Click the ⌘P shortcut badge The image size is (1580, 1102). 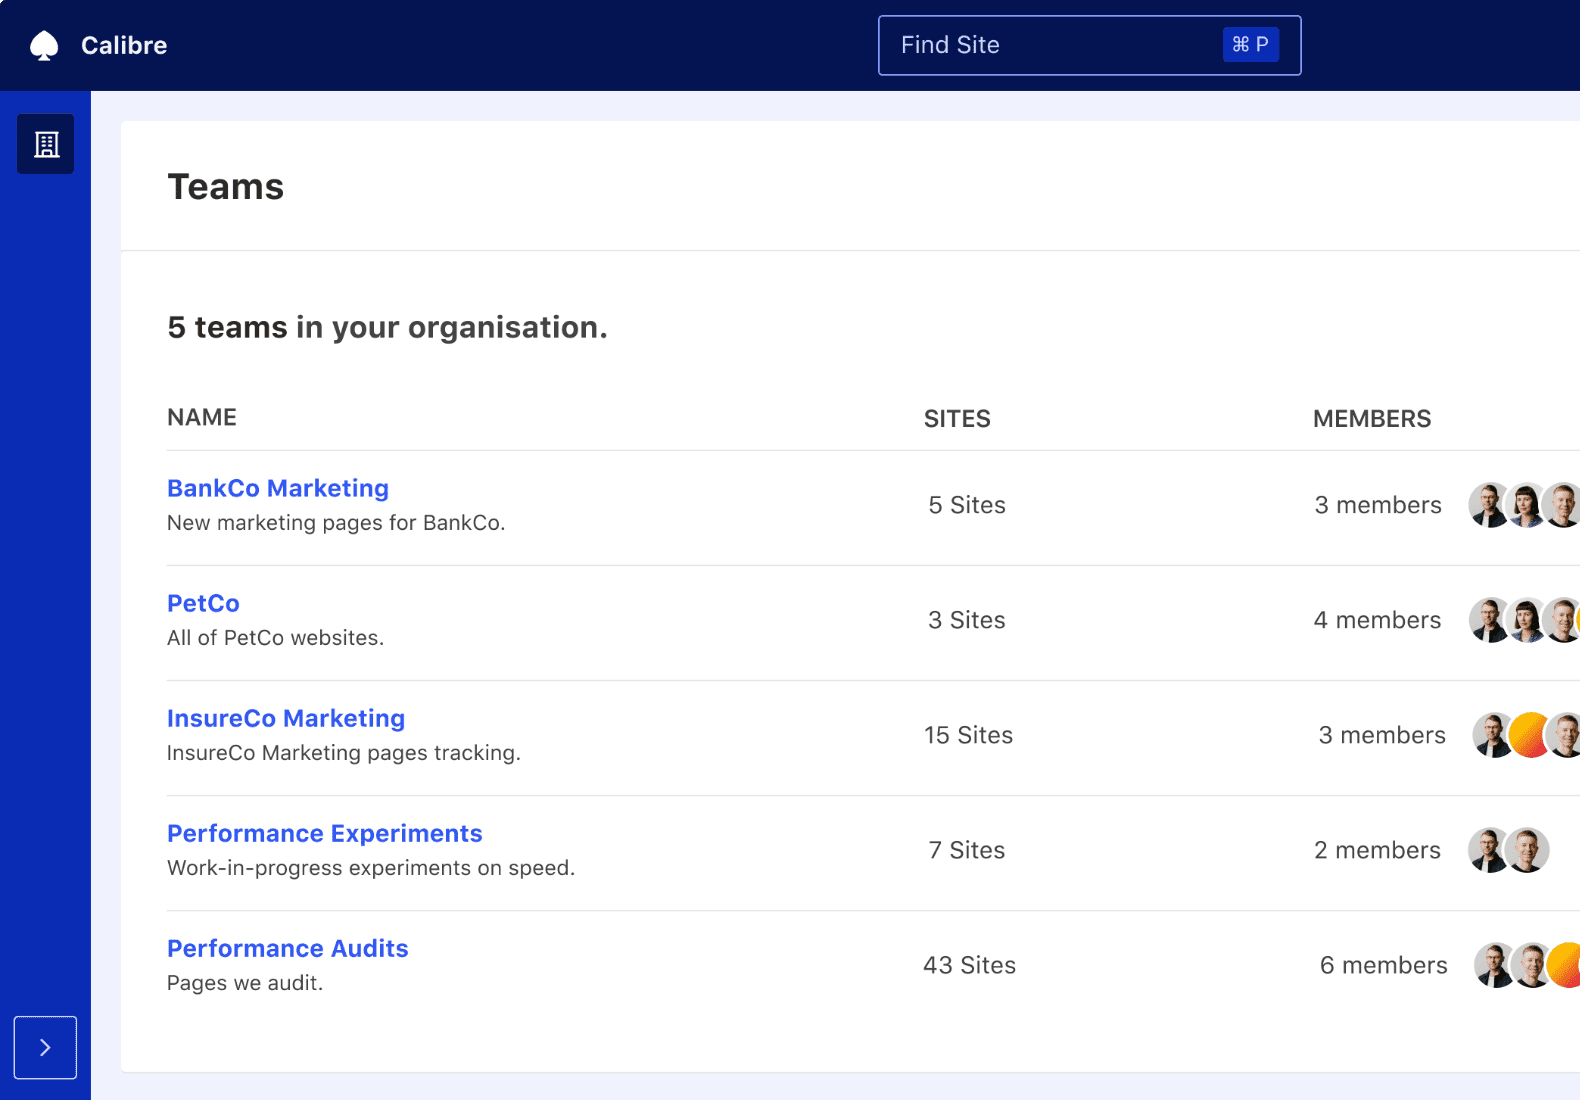pyautogui.click(x=1250, y=45)
